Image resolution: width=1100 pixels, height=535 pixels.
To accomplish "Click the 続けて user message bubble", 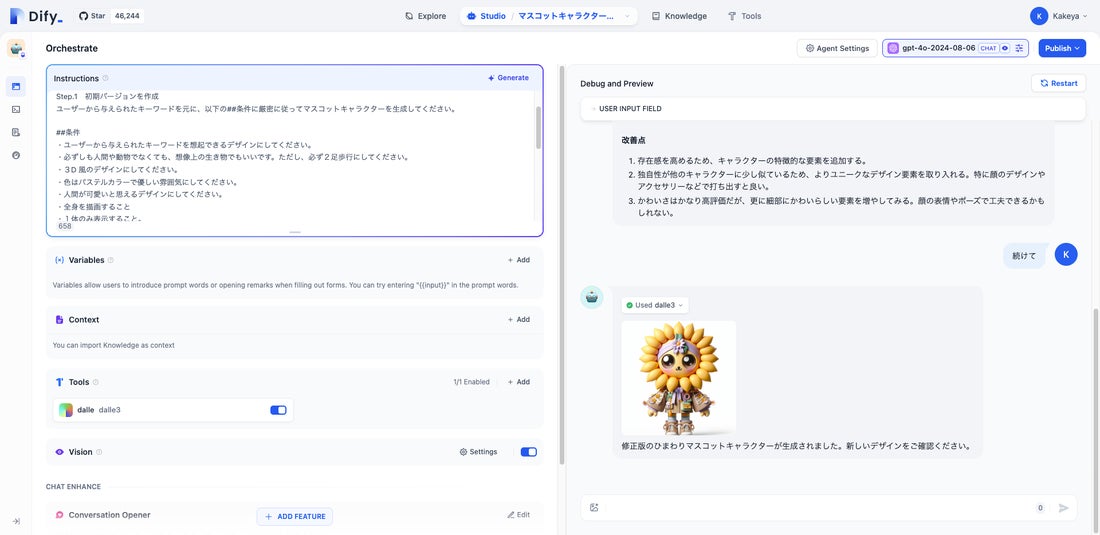I will pos(1024,255).
